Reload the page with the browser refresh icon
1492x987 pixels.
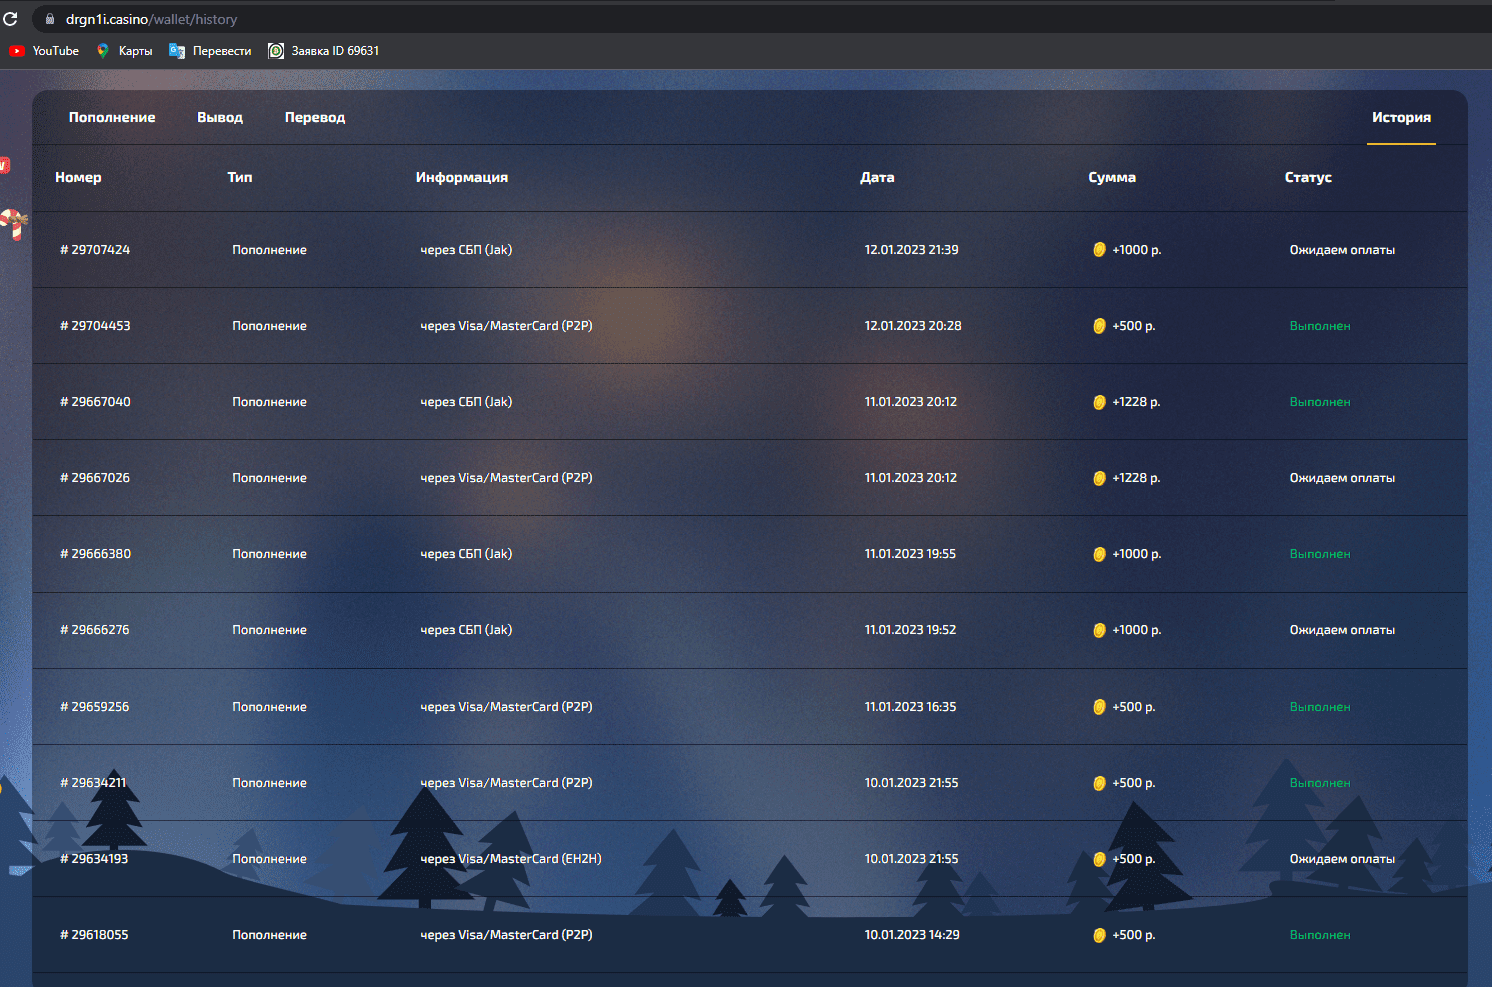click(10, 19)
